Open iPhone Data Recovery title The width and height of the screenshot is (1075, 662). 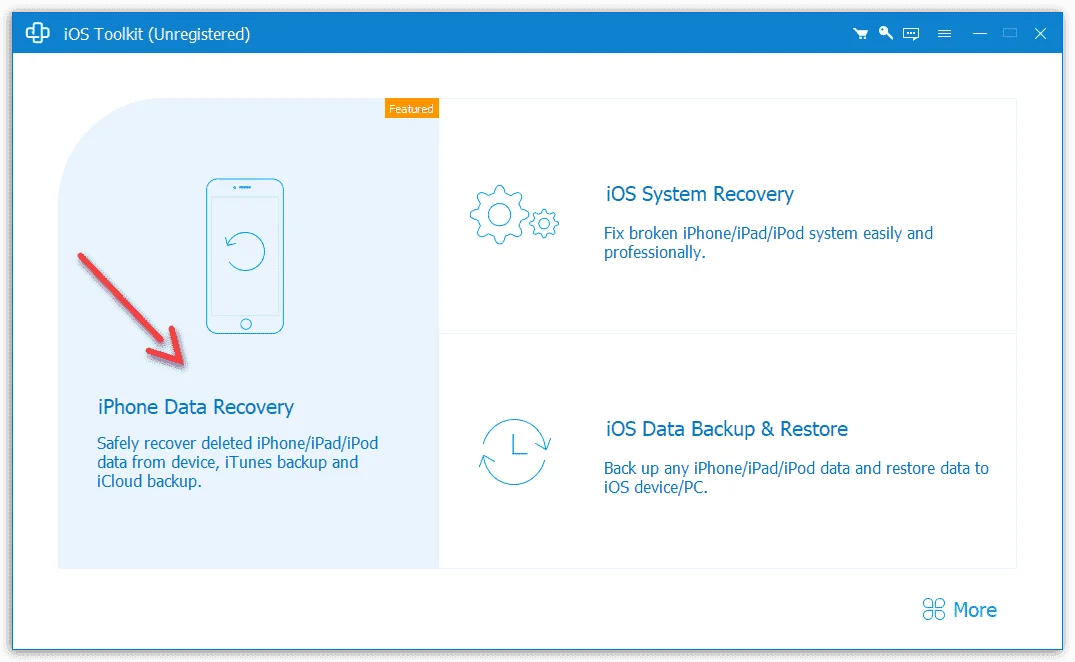click(196, 407)
